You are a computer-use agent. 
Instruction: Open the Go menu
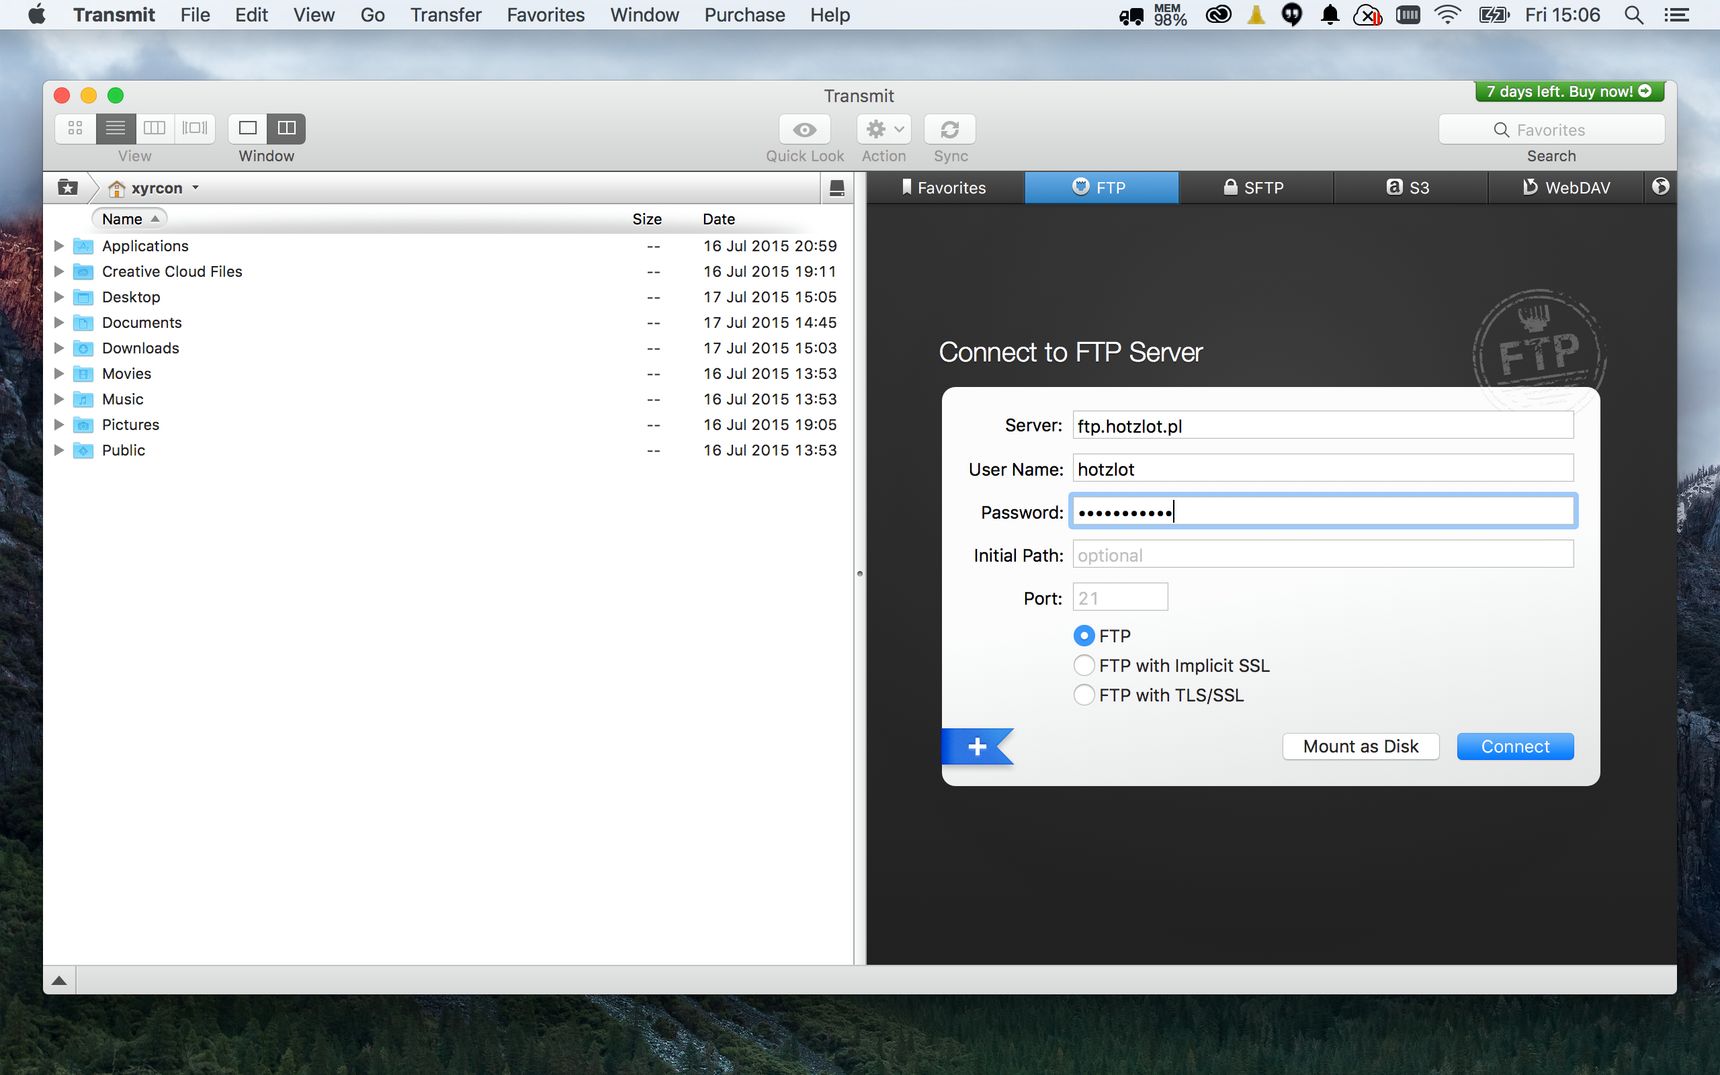click(373, 15)
